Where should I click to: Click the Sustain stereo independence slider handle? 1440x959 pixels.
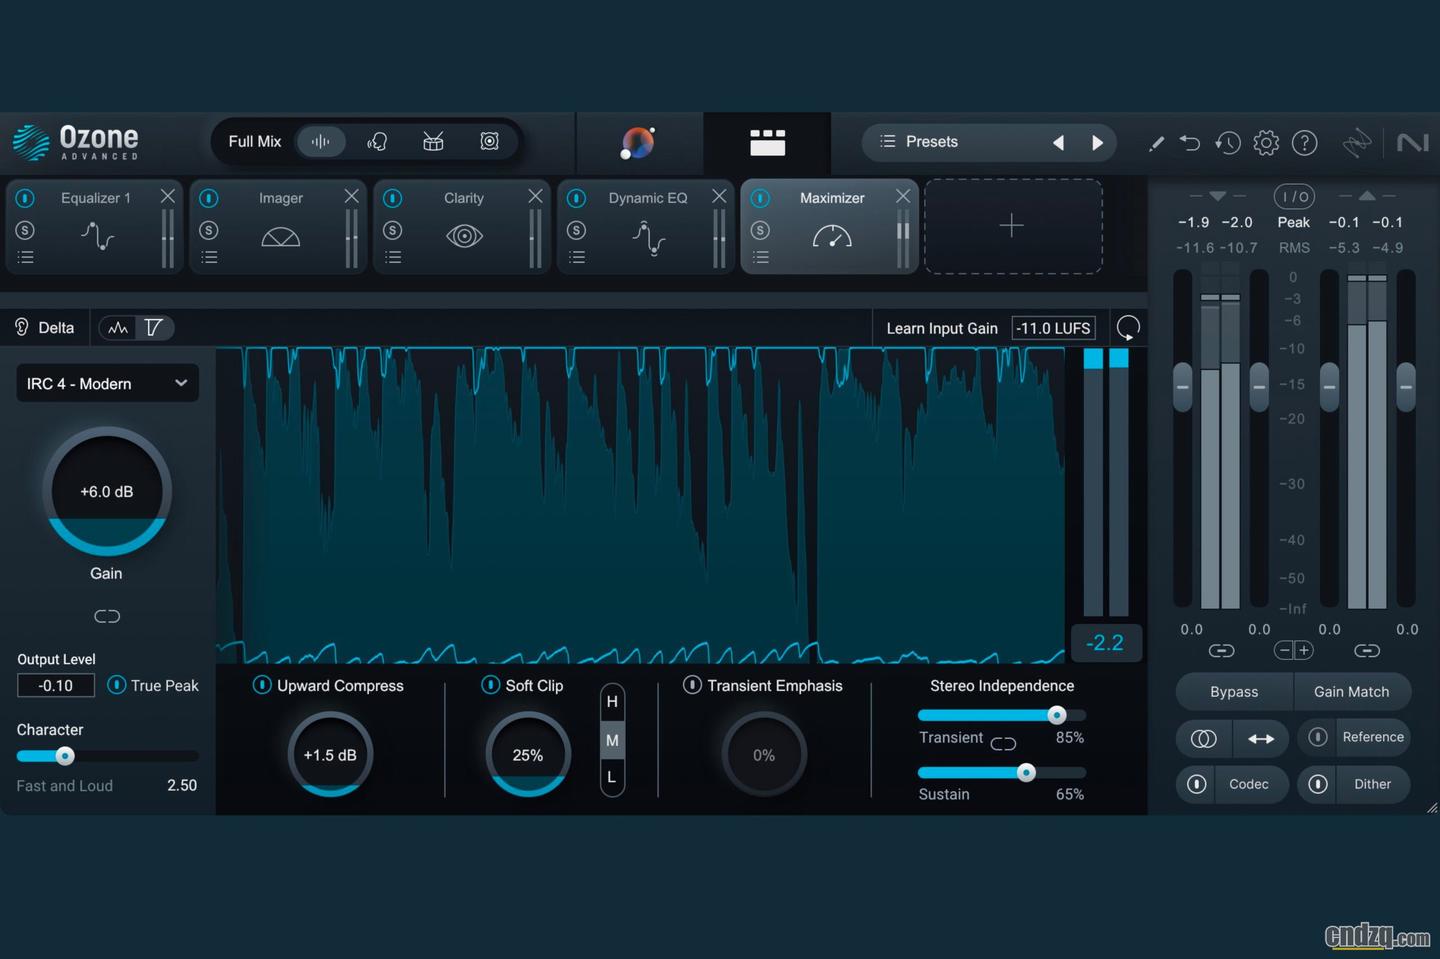[1025, 772]
